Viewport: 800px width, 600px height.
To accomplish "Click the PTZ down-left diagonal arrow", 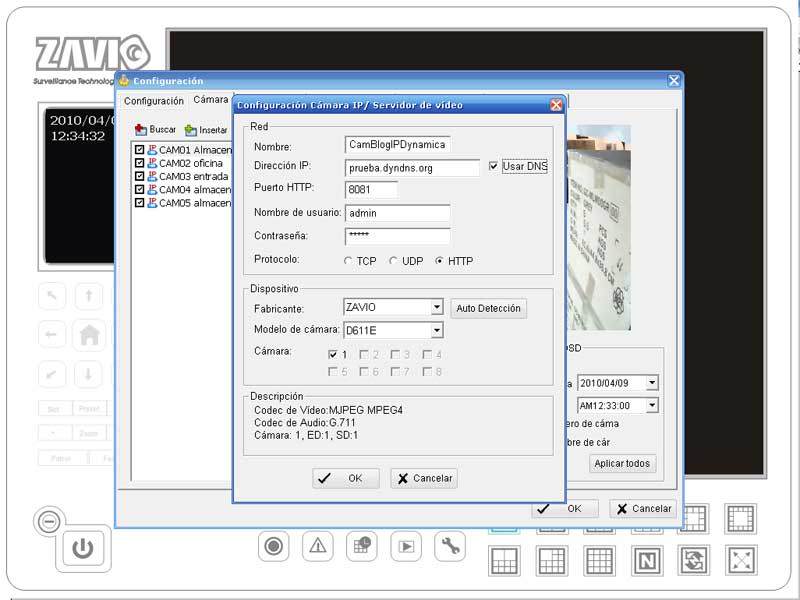I will pyautogui.click(x=52, y=374).
